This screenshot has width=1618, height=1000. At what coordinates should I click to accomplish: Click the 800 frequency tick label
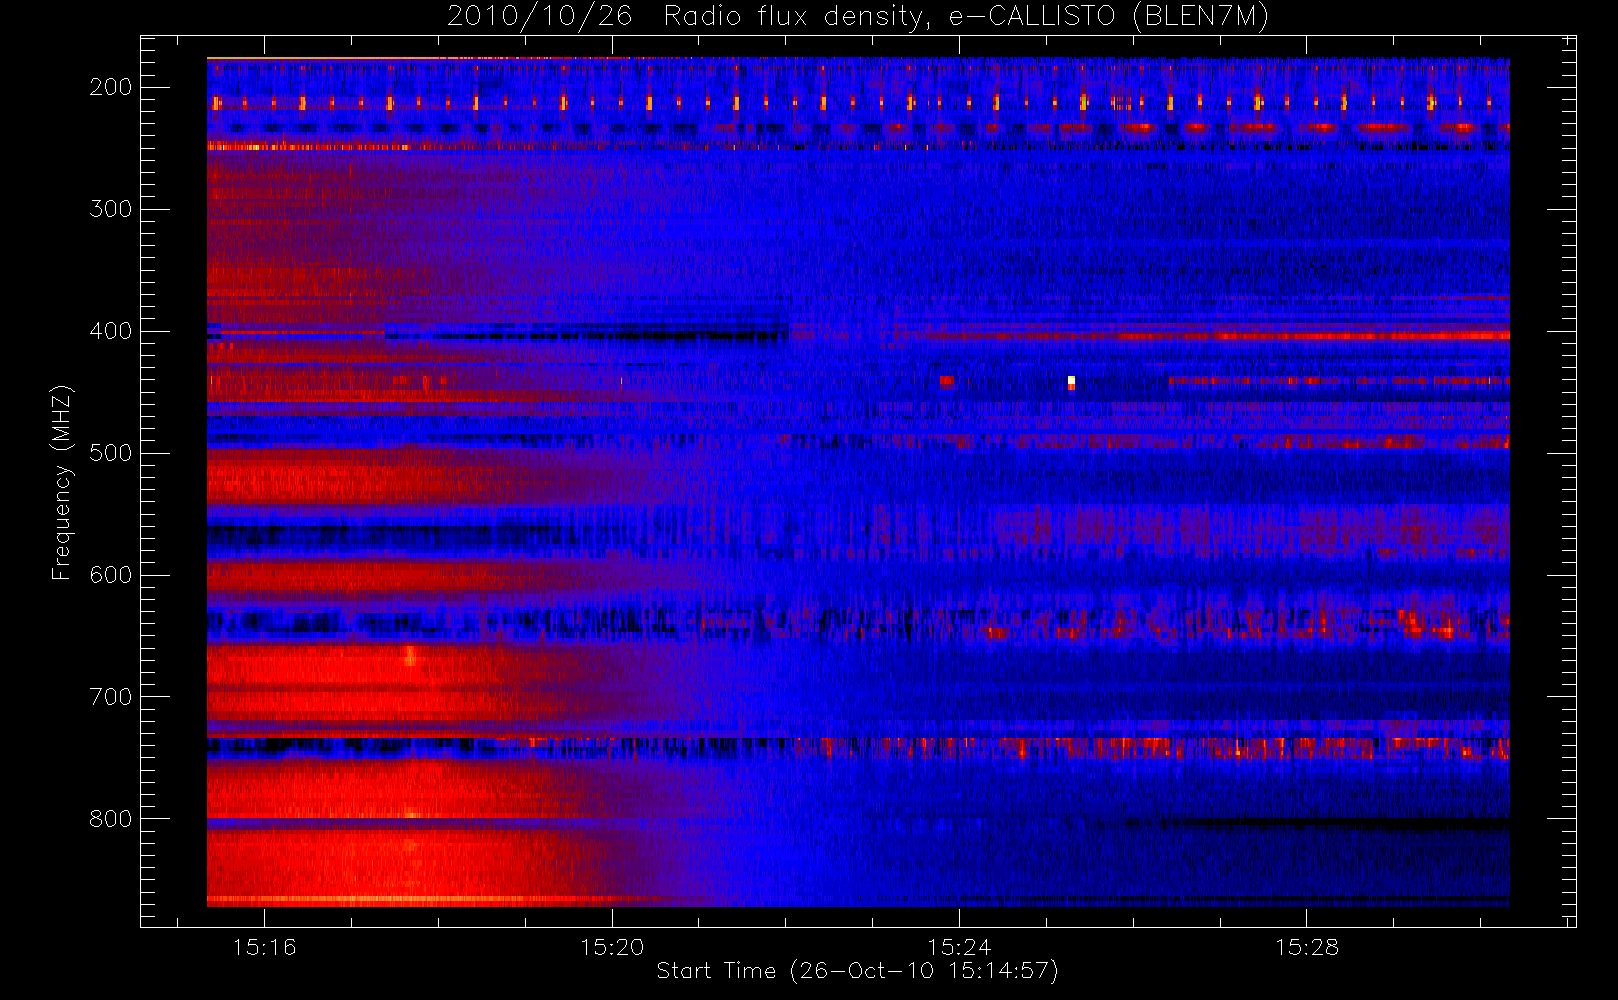(x=110, y=819)
